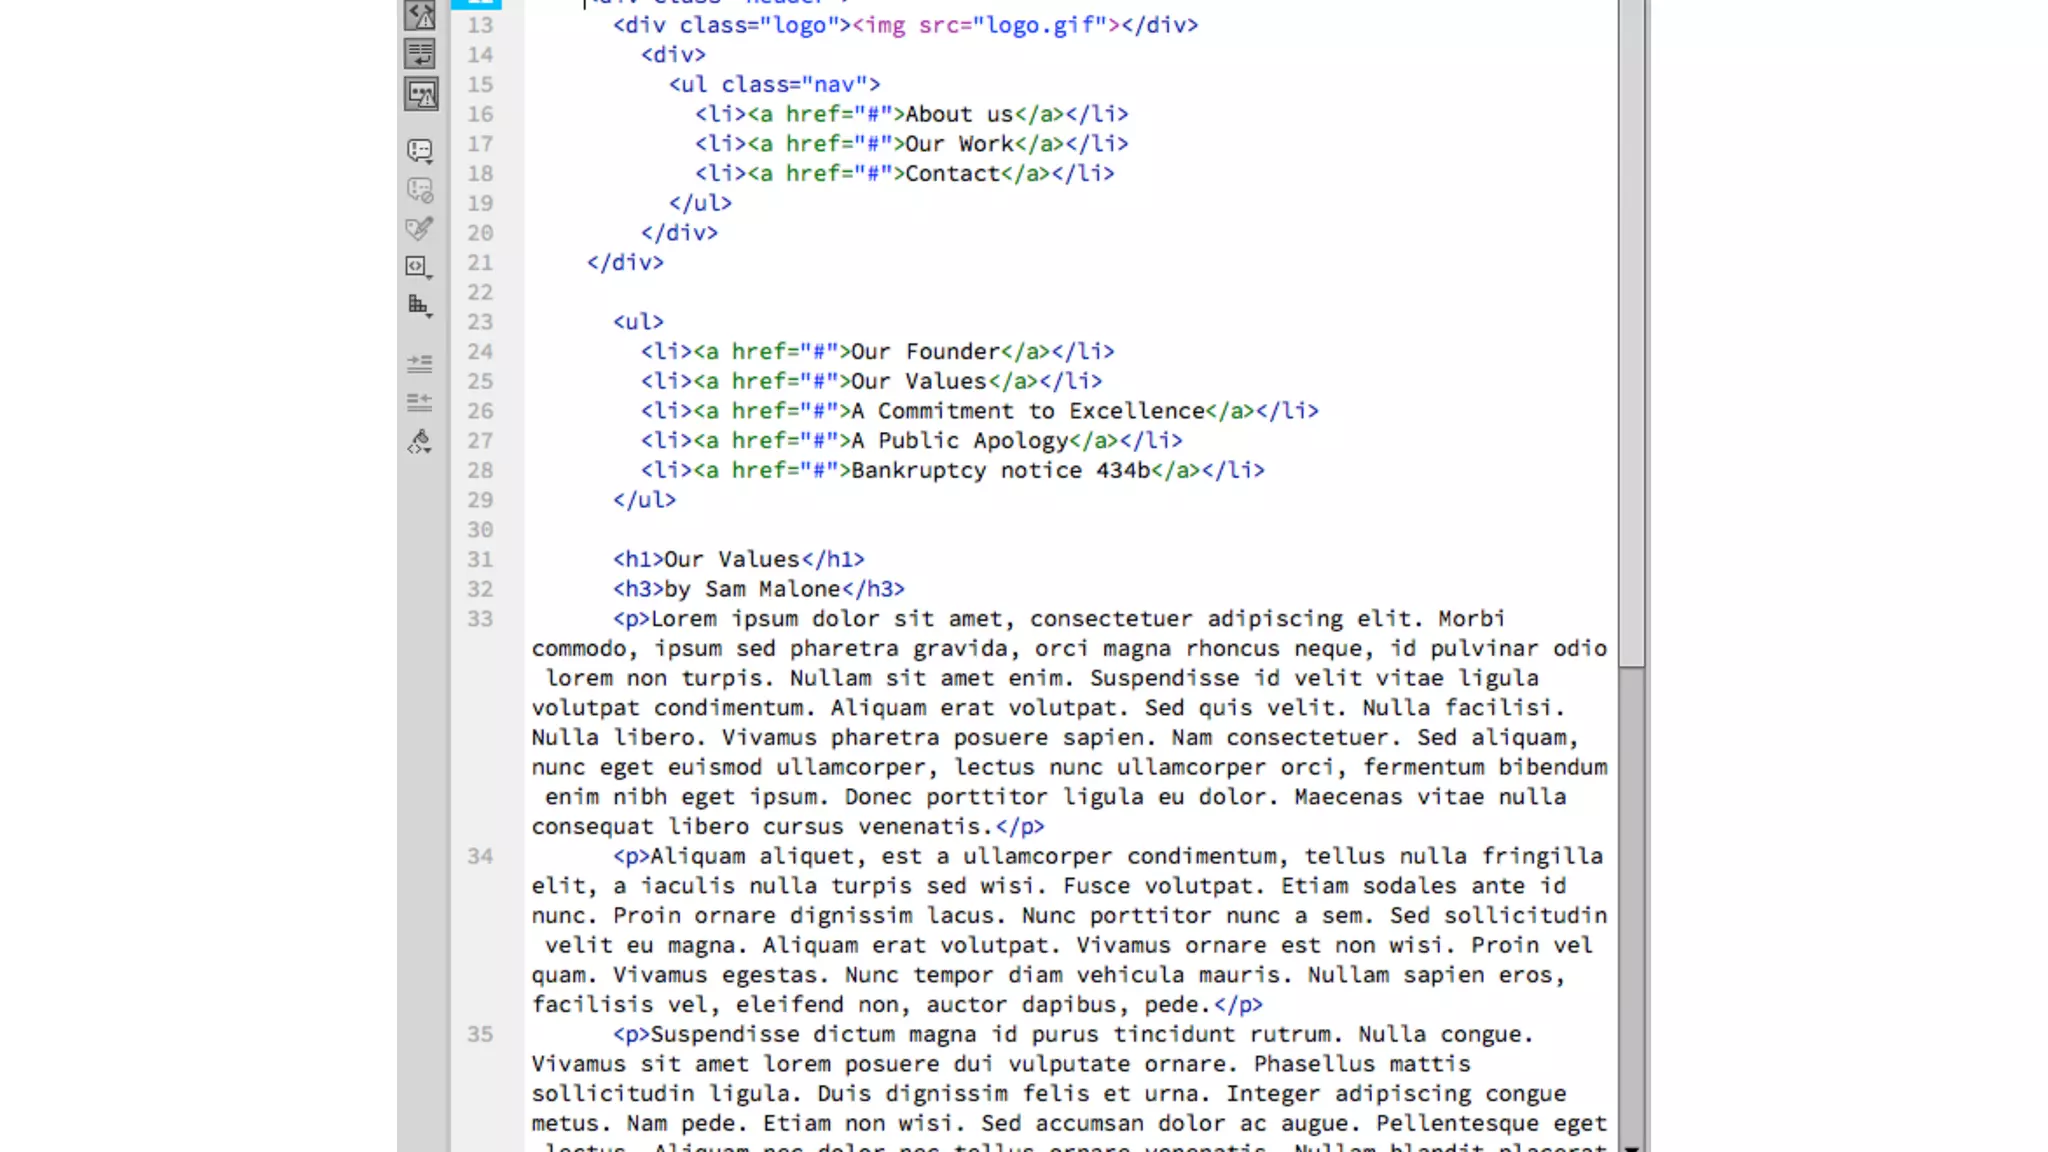Click the logo.gif src value on line 13
The width and height of the screenshot is (2048, 1152).
[x=1040, y=25]
